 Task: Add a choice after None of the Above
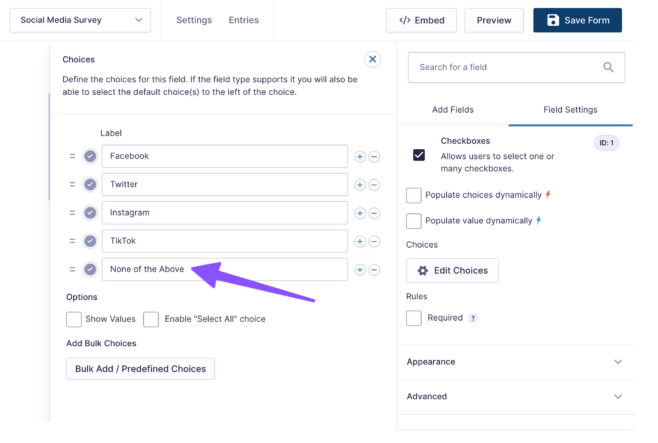(360, 270)
